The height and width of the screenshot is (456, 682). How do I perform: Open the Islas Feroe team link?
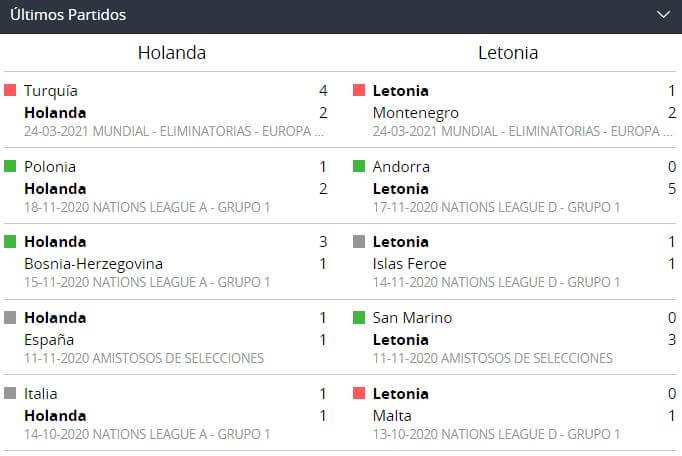409,264
